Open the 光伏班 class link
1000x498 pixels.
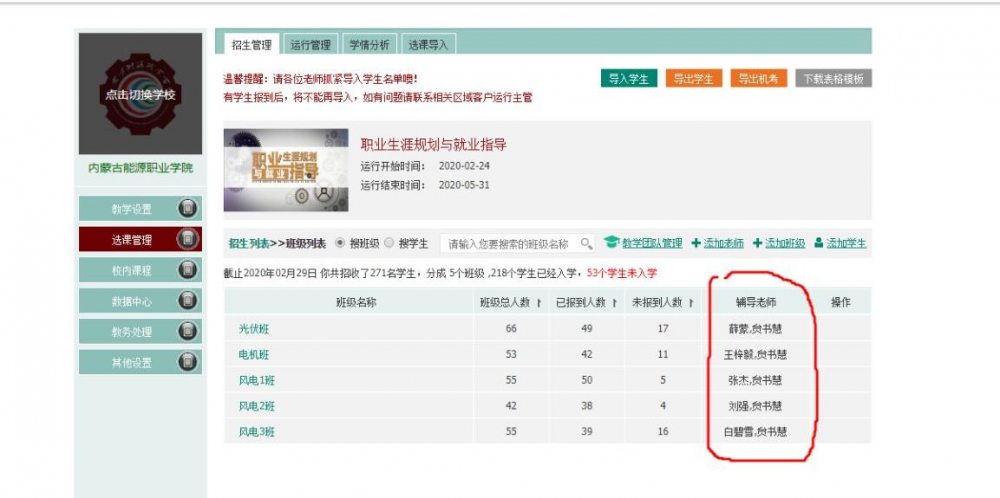252,329
